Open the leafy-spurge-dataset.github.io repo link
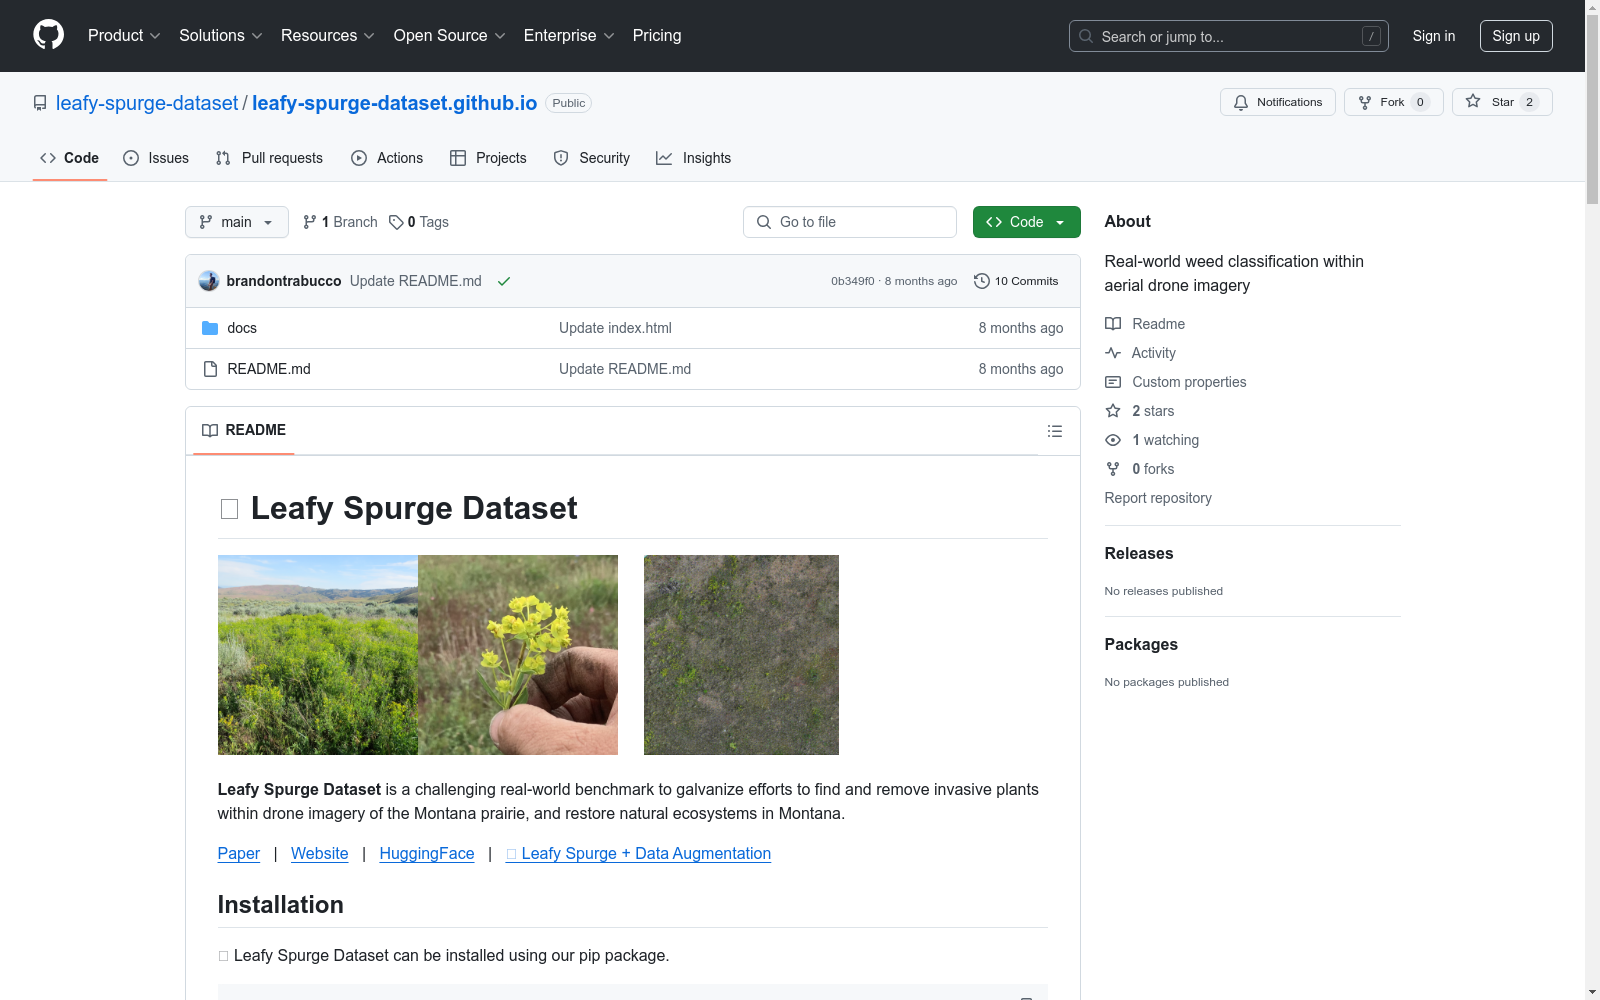1600x1000 pixels. pos(394,103)
